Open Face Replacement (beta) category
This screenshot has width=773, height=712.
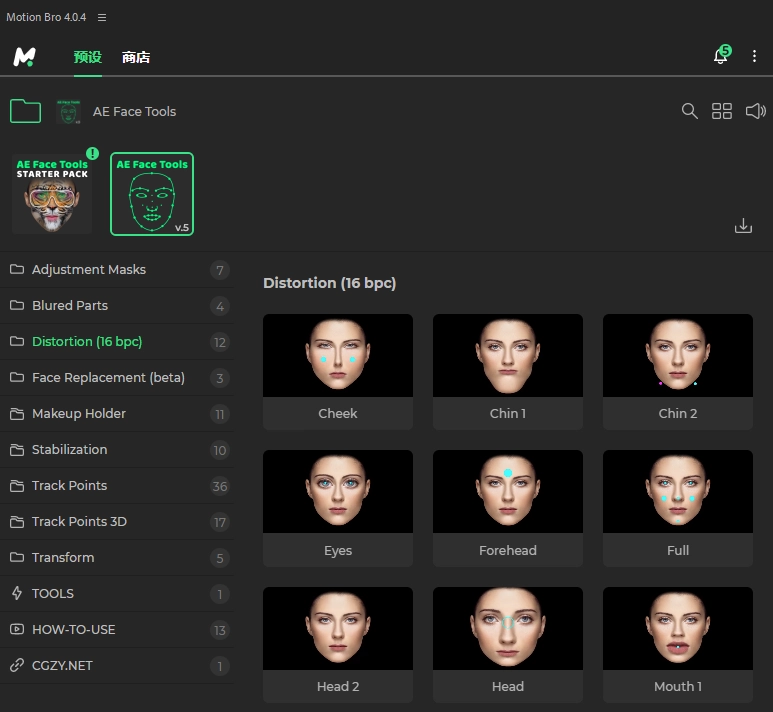click(x=117, y=378)
